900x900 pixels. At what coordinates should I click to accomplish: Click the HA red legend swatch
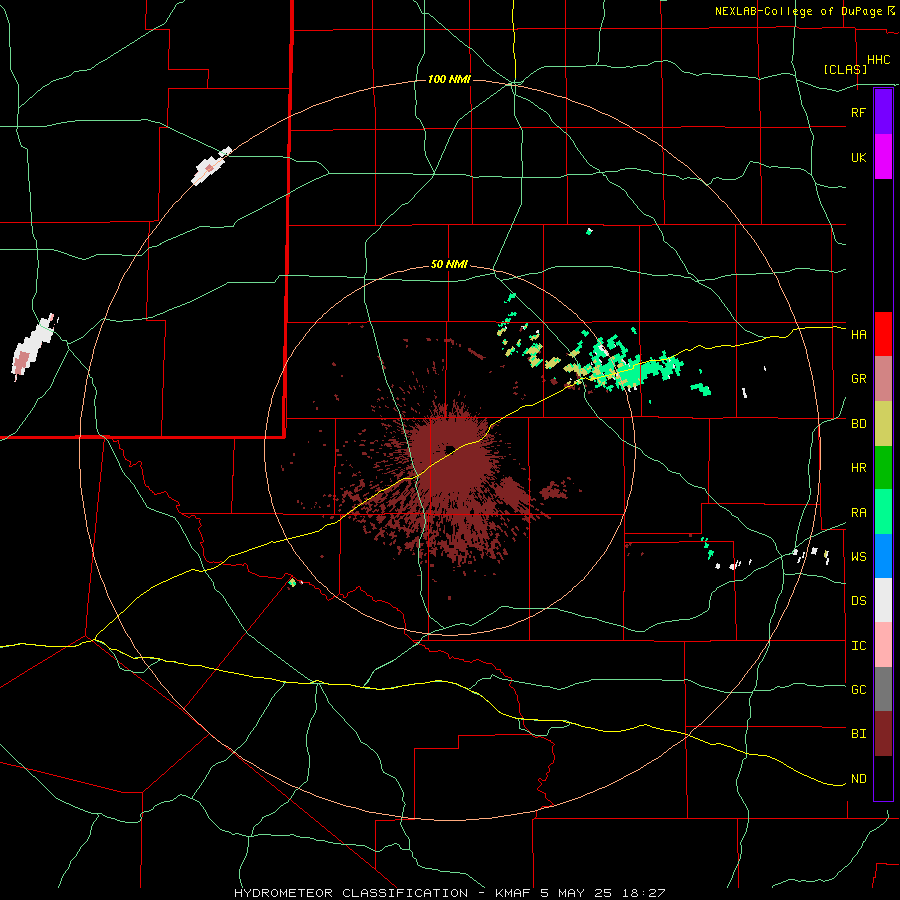coord(883,334)
